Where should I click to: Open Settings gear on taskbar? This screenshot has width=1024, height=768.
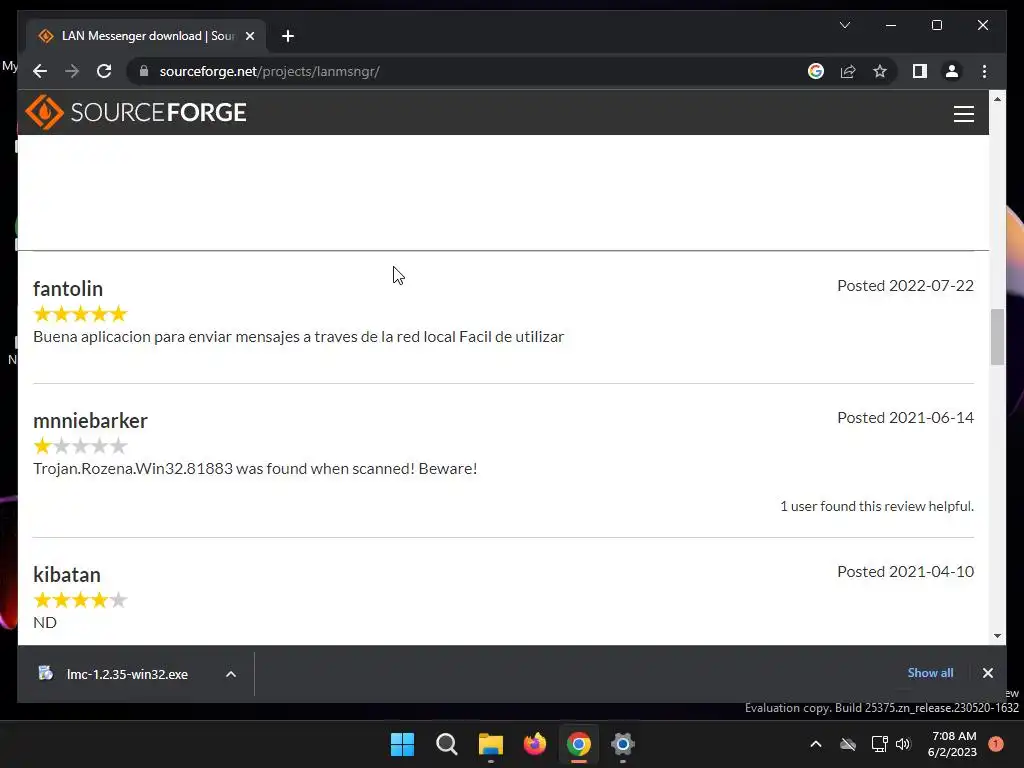pos(623,744)
